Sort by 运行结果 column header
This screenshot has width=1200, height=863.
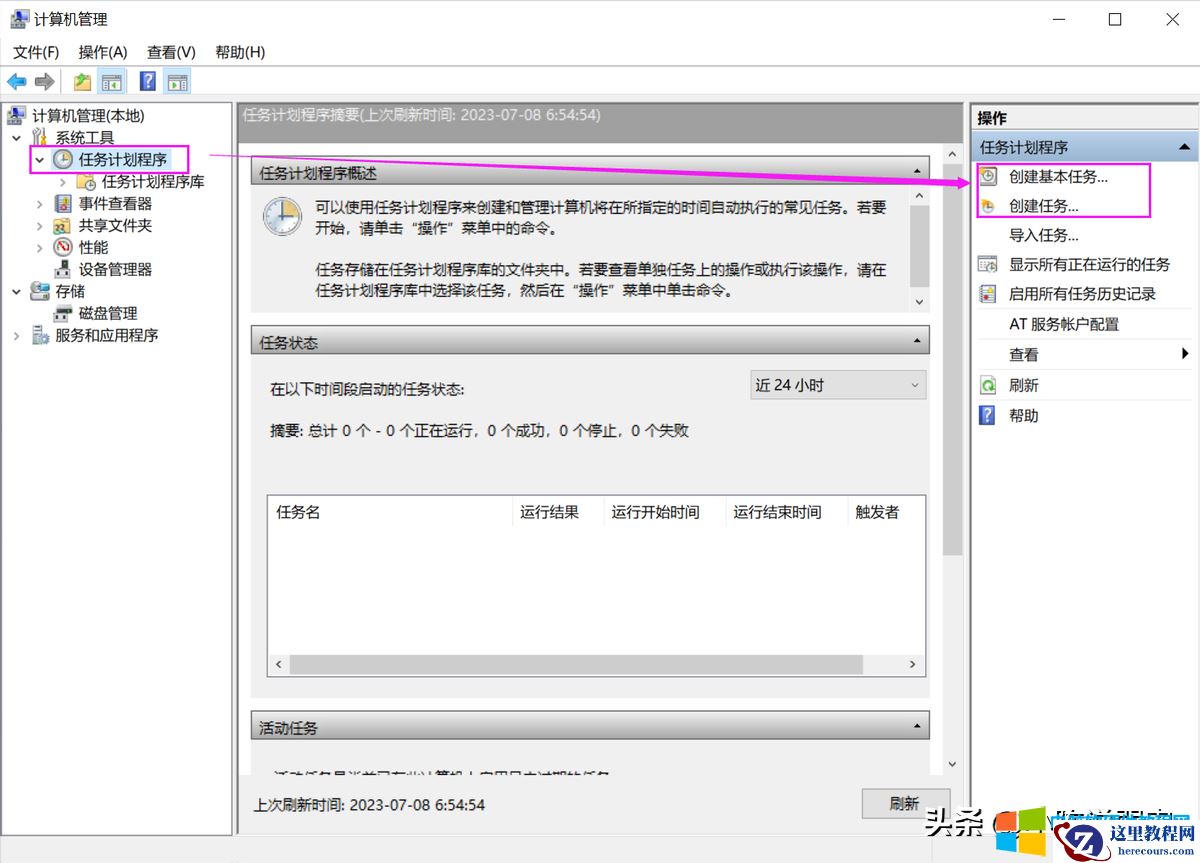click(x=557, y=512)
